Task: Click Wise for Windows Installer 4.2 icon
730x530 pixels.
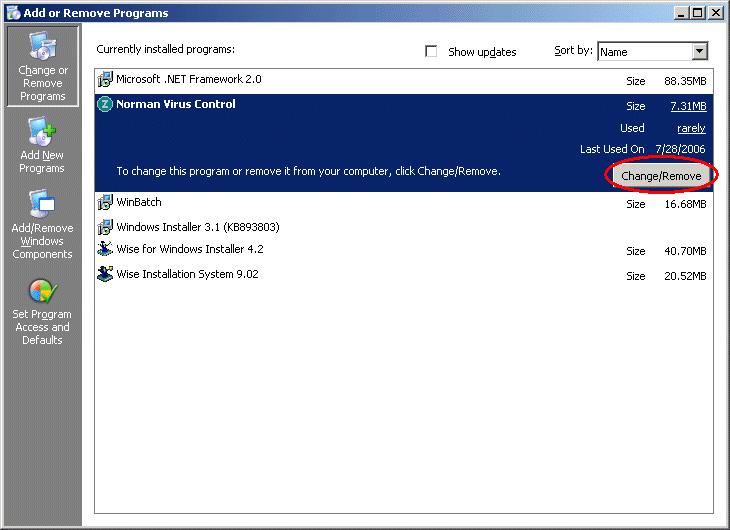Action: pyautogui.click(x=105, y=249)
